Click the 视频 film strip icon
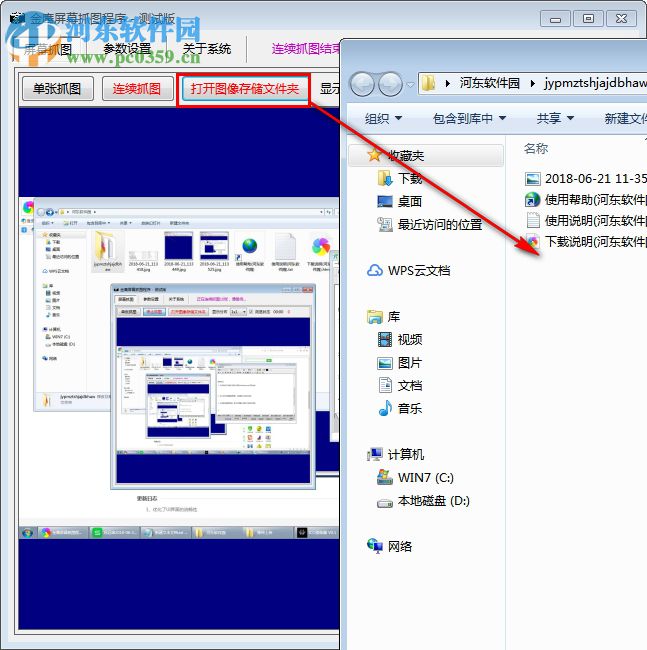 tap(385, 340)
